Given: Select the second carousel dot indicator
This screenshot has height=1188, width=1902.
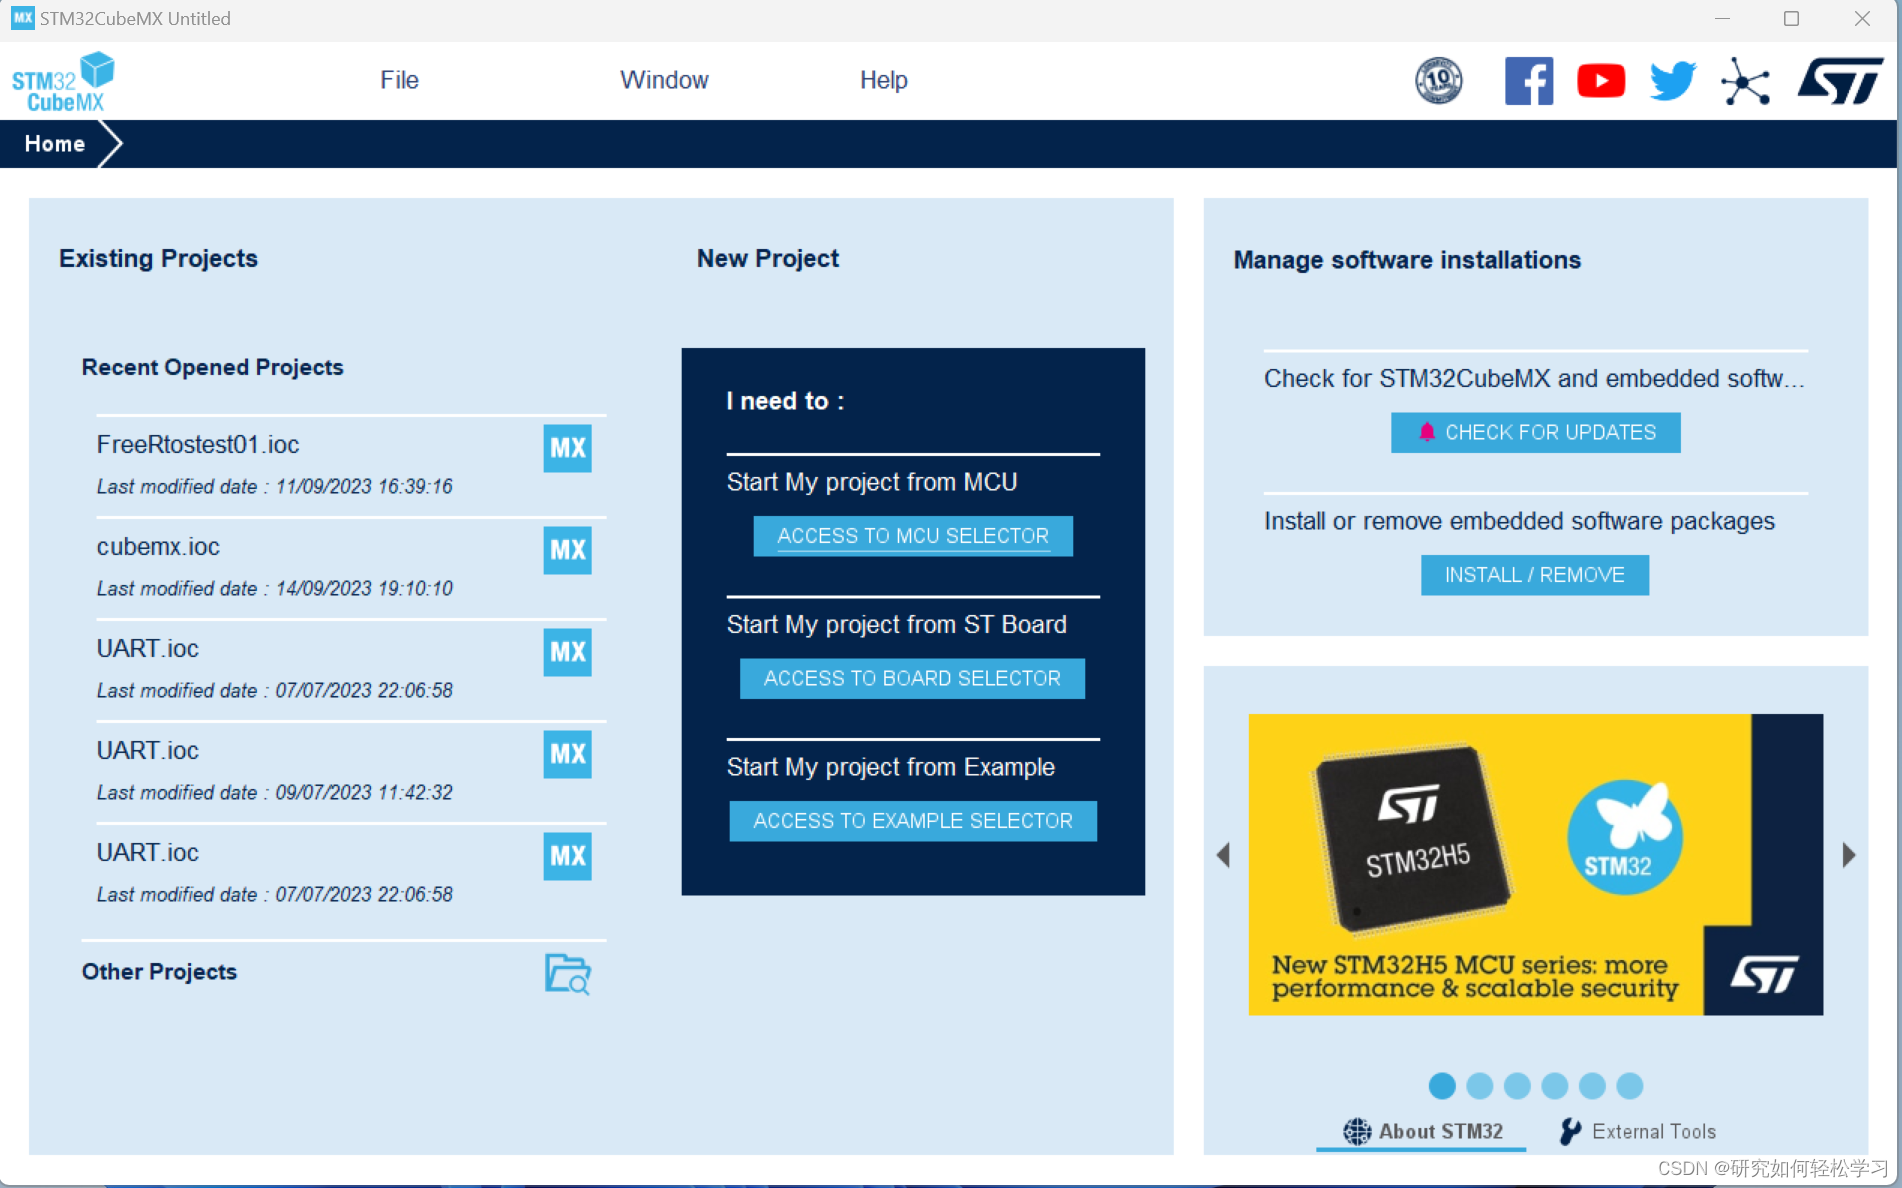Looking at the screenshot, I should click(x=1479, y=1085).
